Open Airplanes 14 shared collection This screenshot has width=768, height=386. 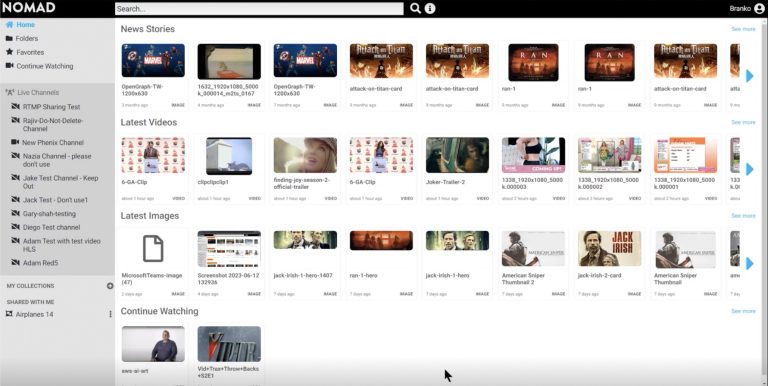pyautogui.click(x=34, y=314)
